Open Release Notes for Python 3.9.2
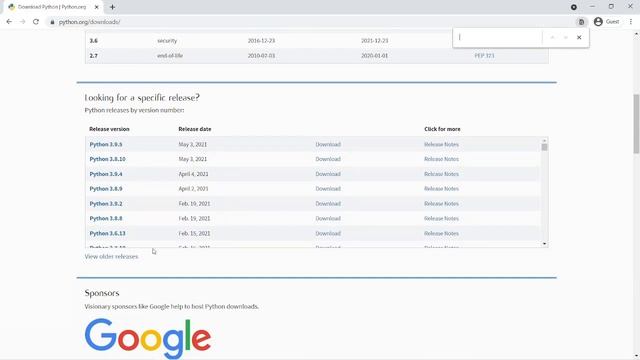640x360 pixels. click(441, 204)
